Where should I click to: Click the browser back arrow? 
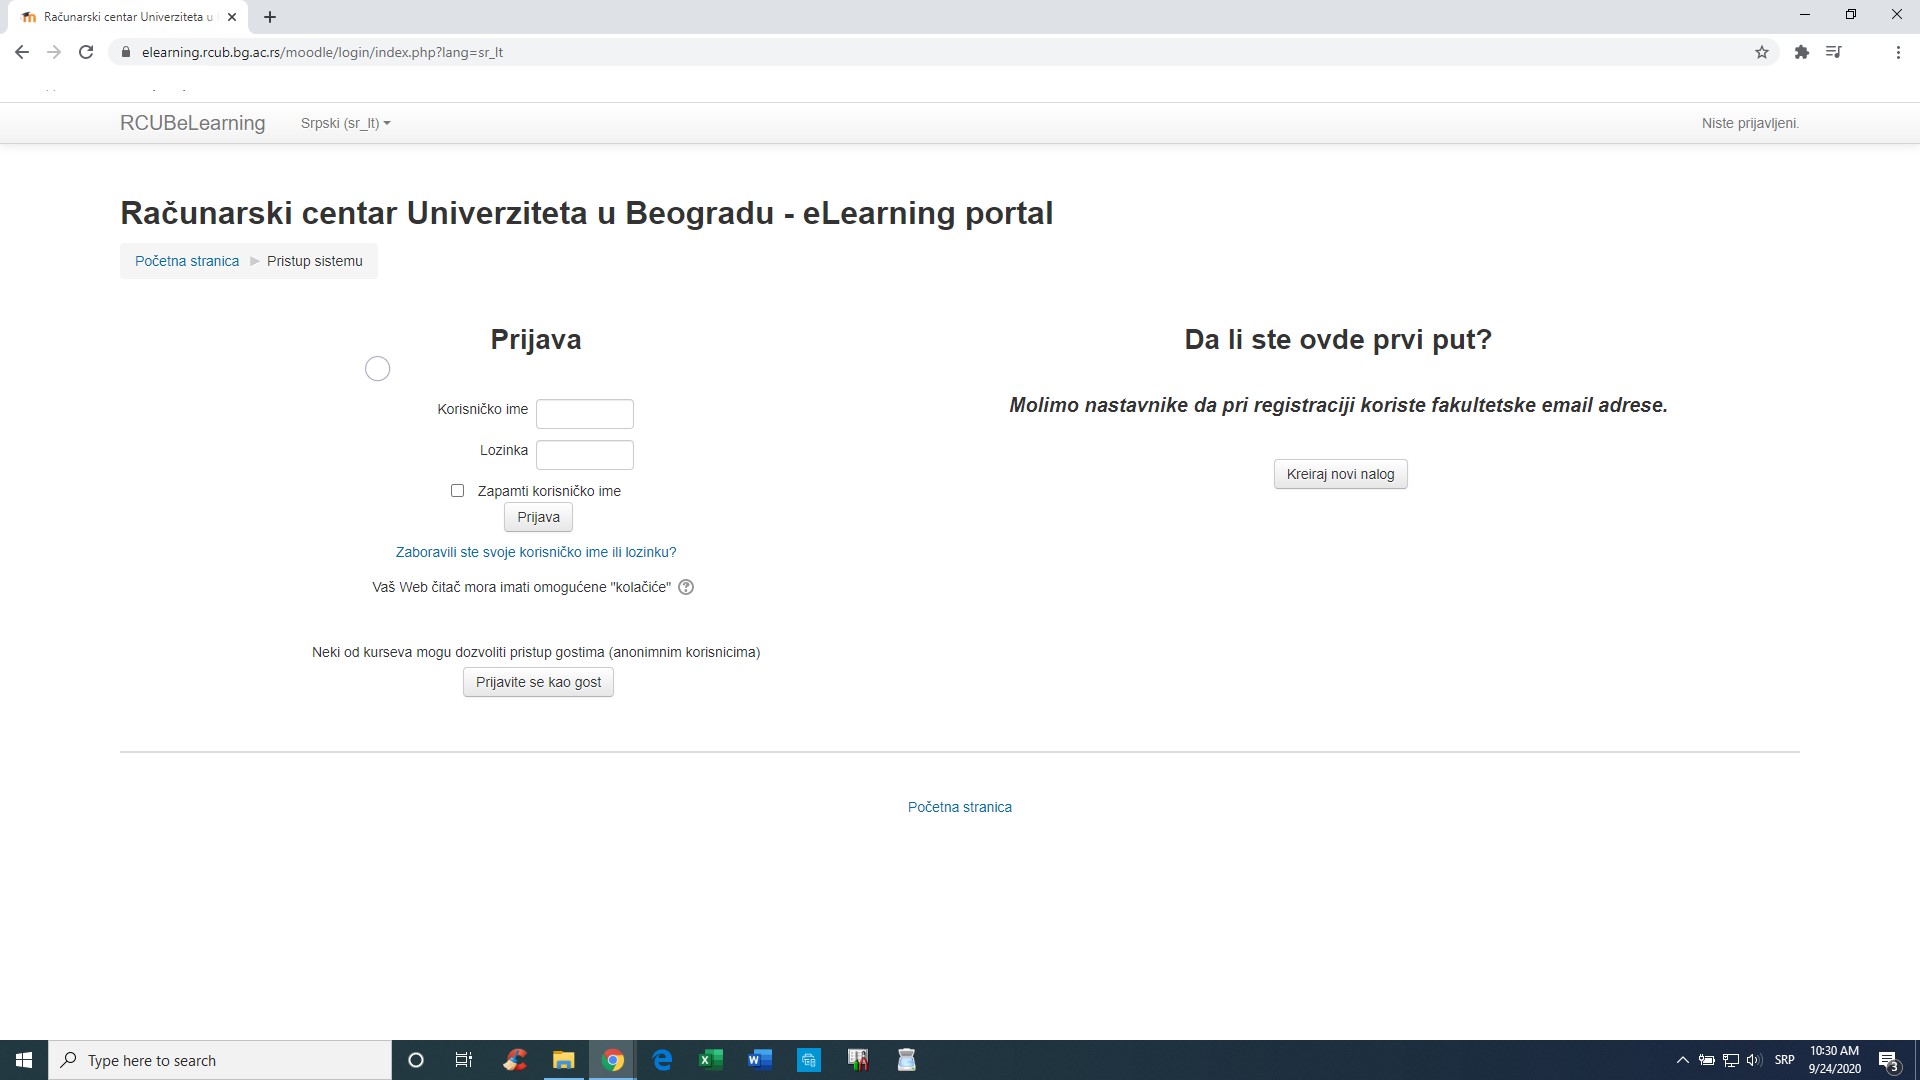[22, 52]
